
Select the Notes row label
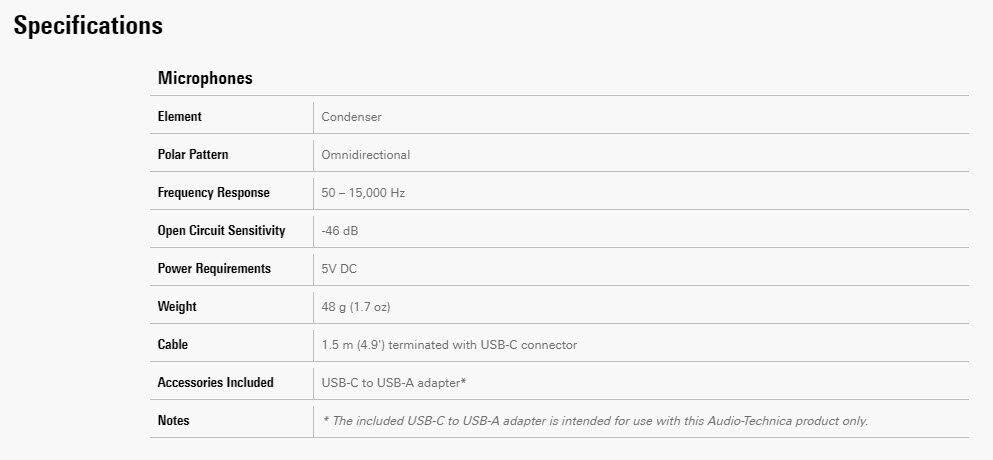[174, 421]
